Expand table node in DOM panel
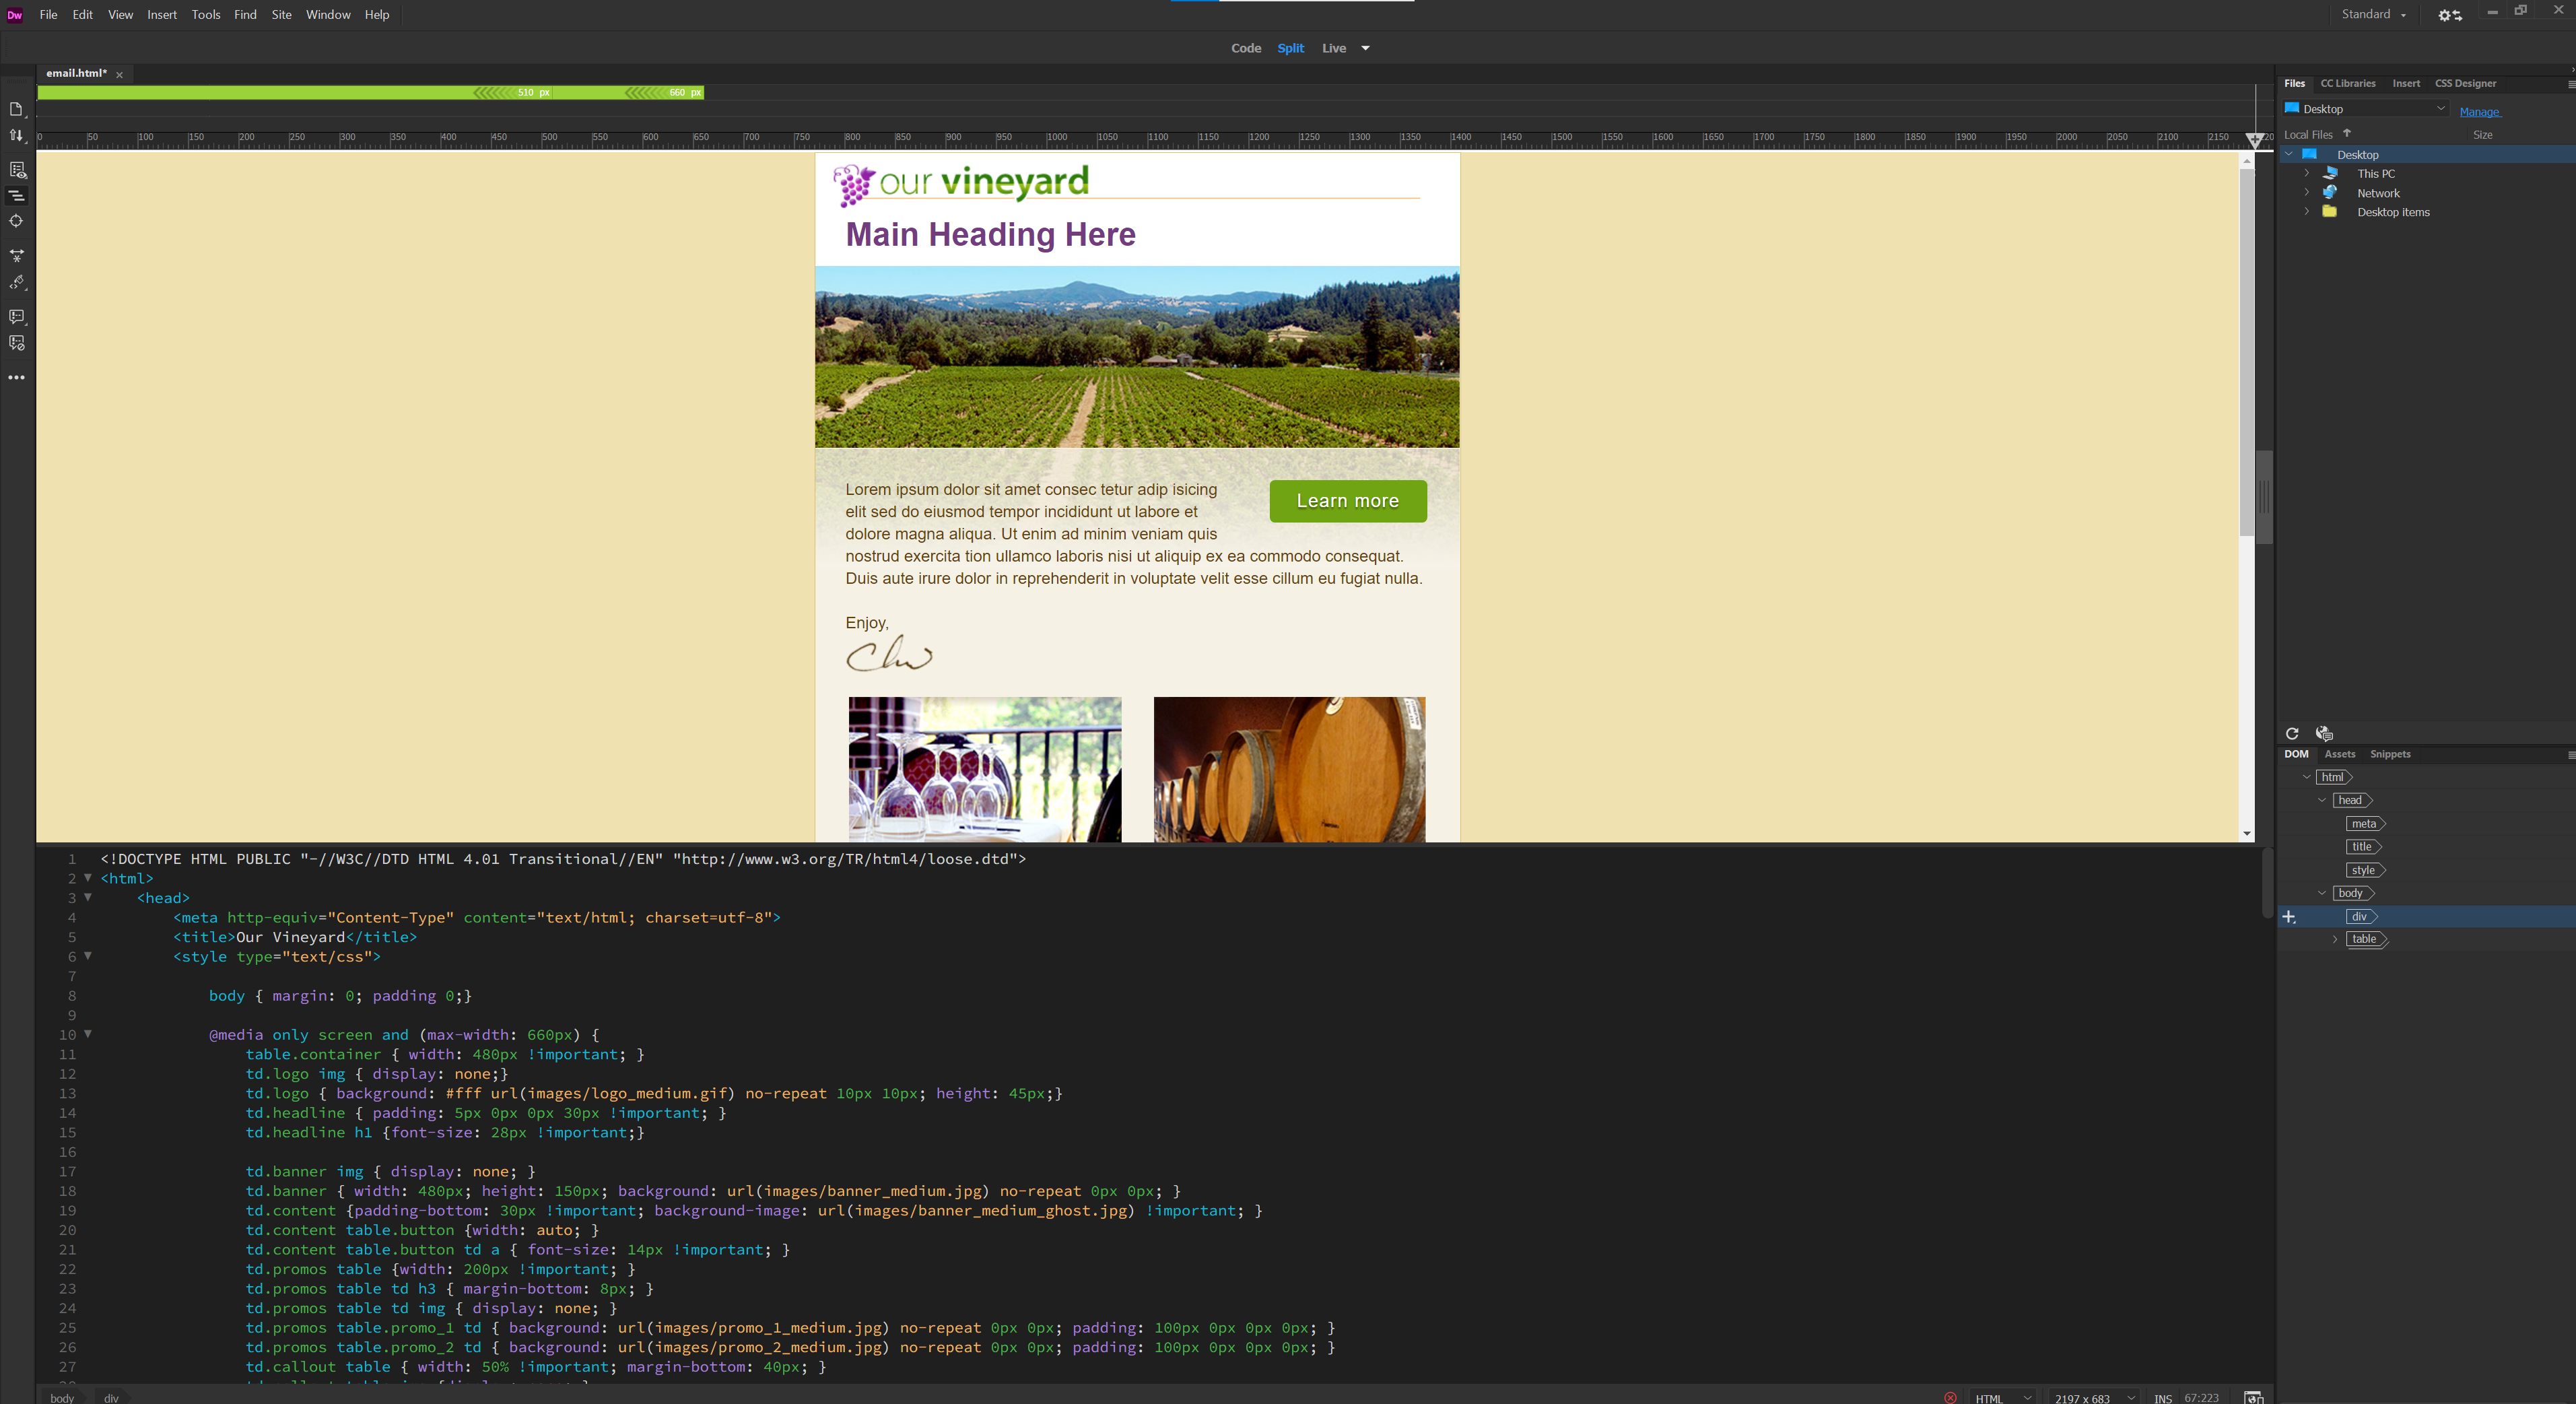2576x1404 pixels. (x=2335, y=939)
